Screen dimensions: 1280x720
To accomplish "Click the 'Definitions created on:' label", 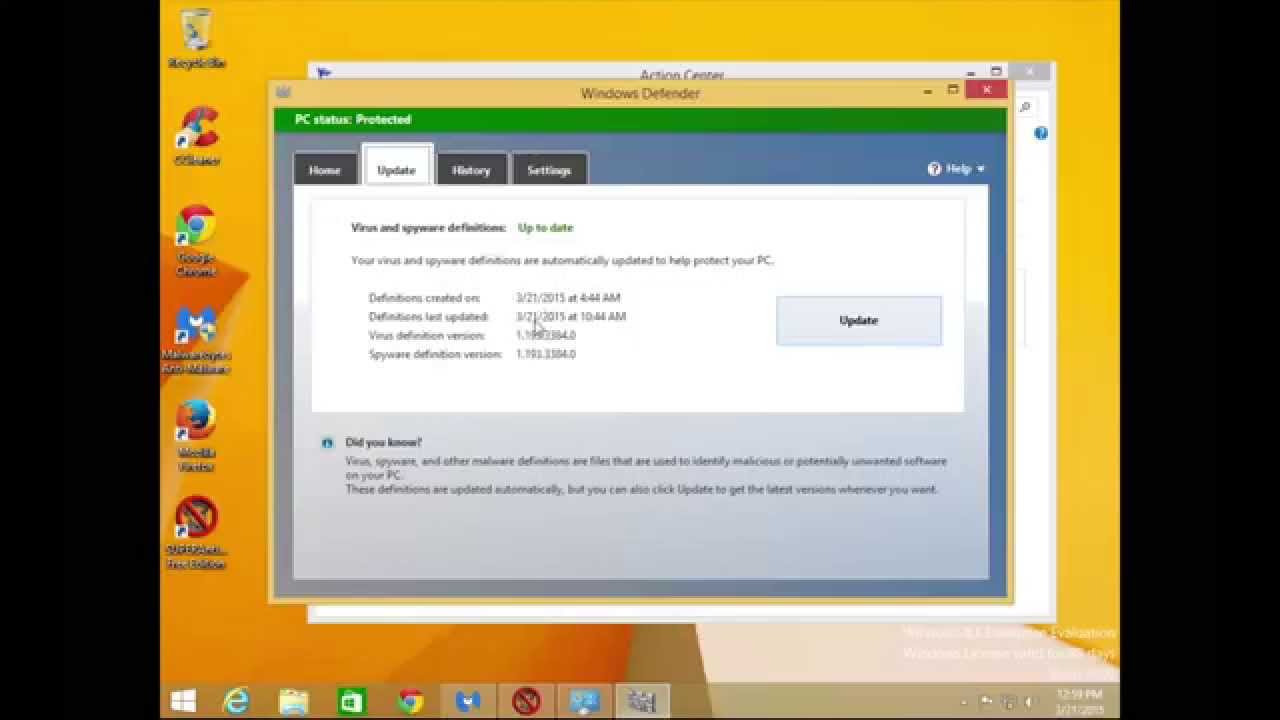I will (x=424, y=298).
